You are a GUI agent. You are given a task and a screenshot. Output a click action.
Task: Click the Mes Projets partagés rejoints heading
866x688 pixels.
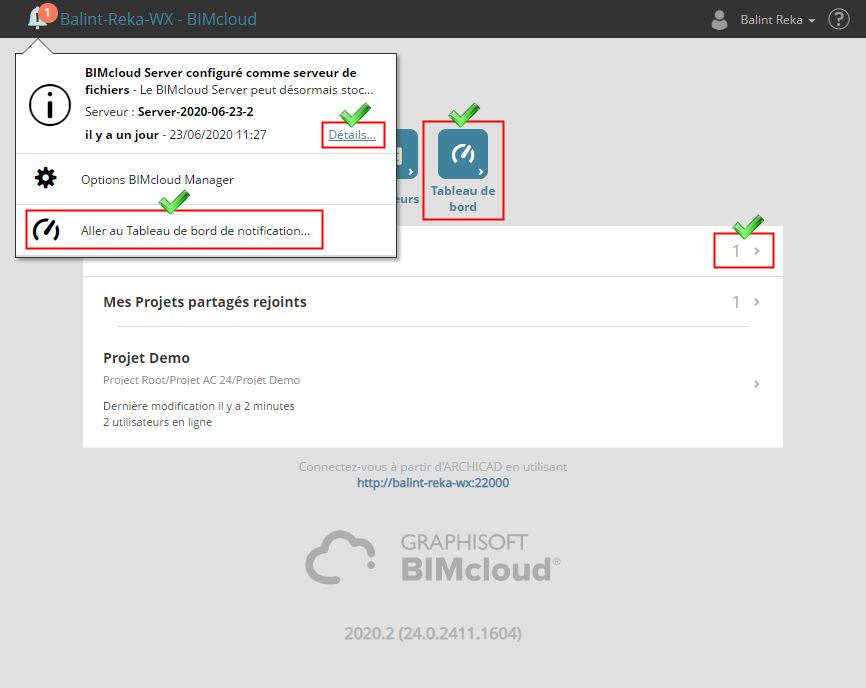pyautogui.click(x=205, y=302)
